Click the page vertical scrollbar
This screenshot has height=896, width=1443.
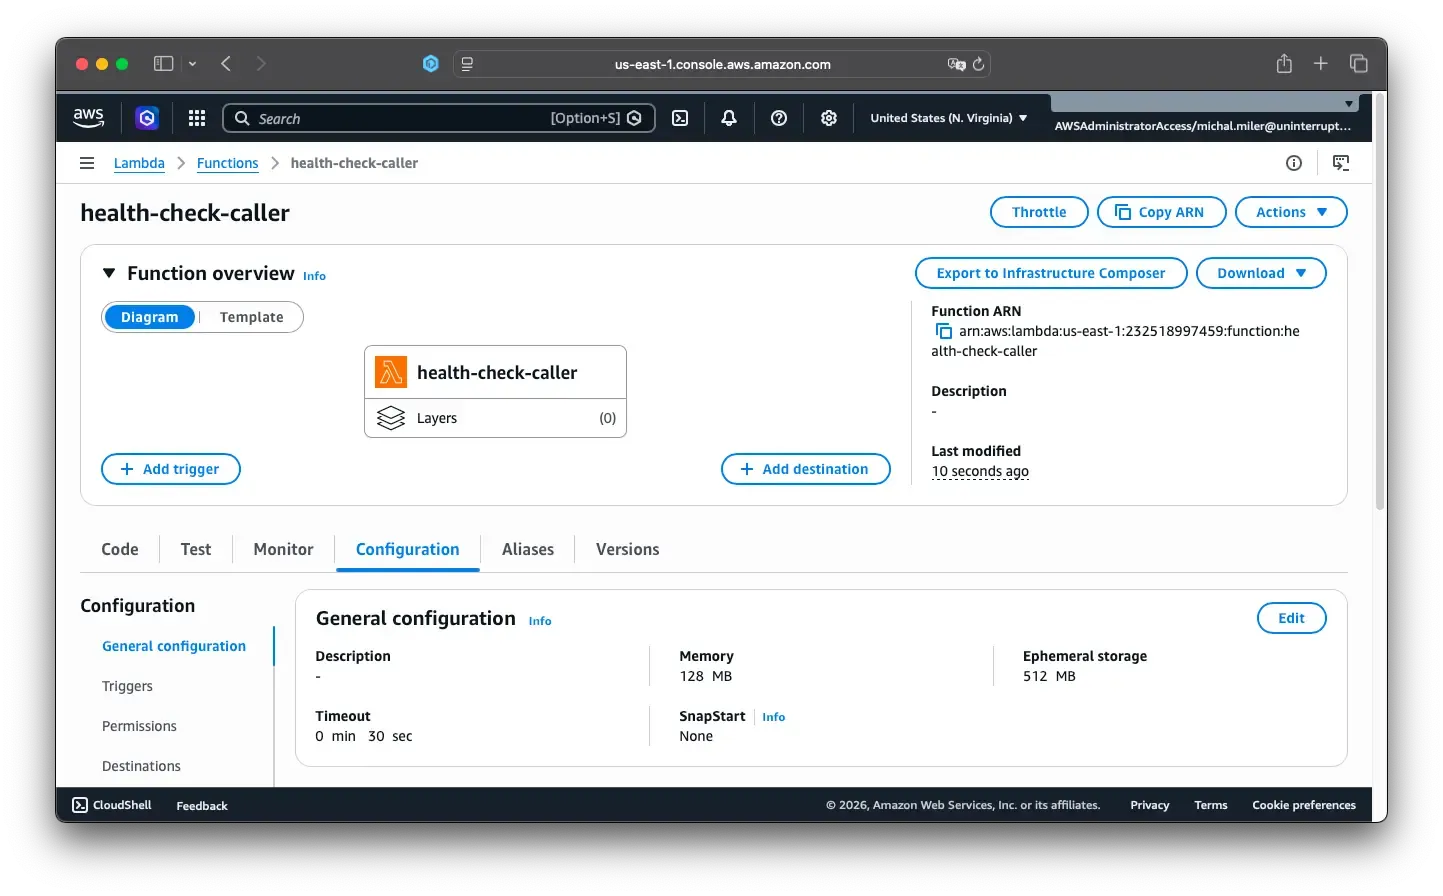click(x=1380, y=300)
